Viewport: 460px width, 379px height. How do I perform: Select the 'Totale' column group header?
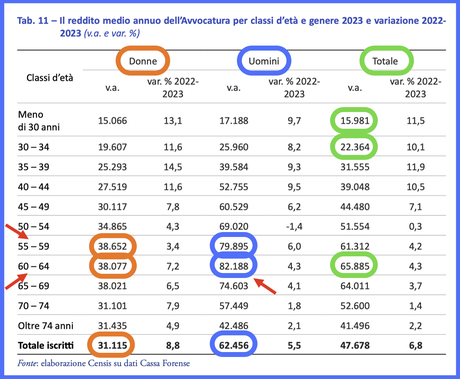(x=385, y=61)
